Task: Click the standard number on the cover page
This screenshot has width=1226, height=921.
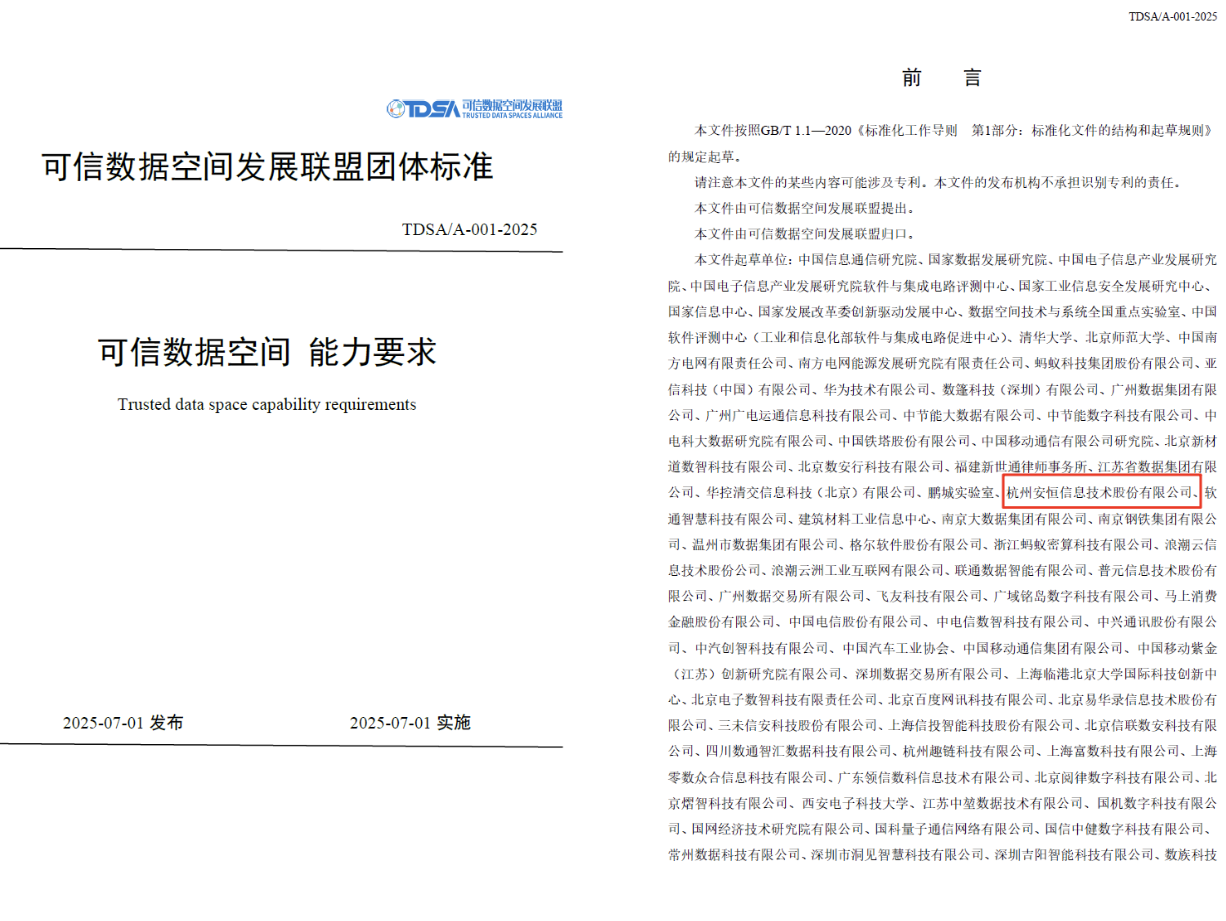Action: 470,230
